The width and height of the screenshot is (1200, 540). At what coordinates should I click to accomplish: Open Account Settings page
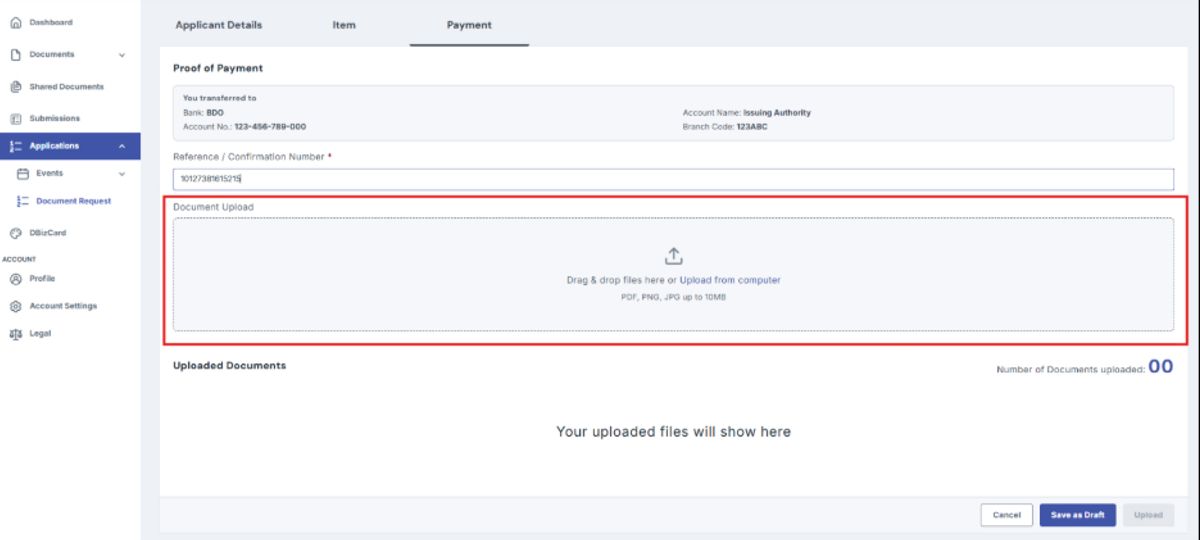[63, 306]
